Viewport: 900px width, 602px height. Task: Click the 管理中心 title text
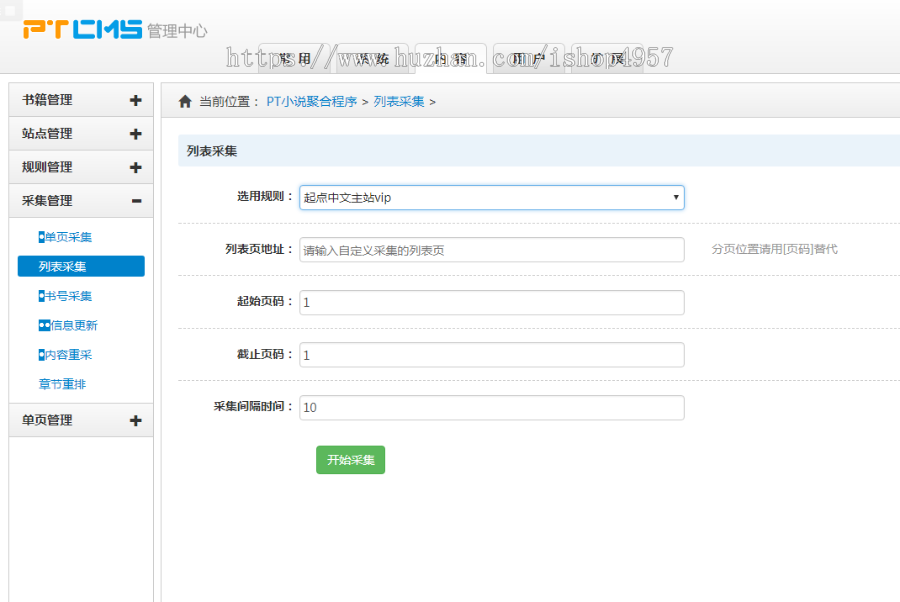pos(177,31)
